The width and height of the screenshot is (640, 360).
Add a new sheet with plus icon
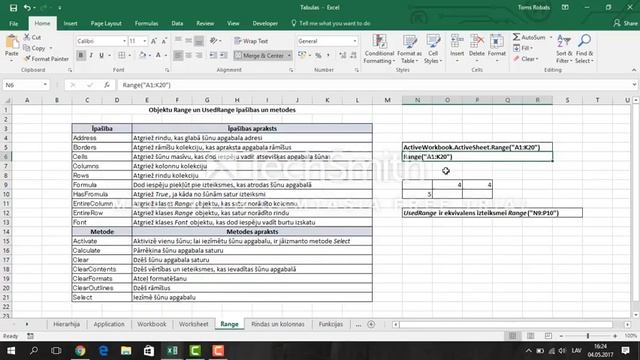pos(371,324)
